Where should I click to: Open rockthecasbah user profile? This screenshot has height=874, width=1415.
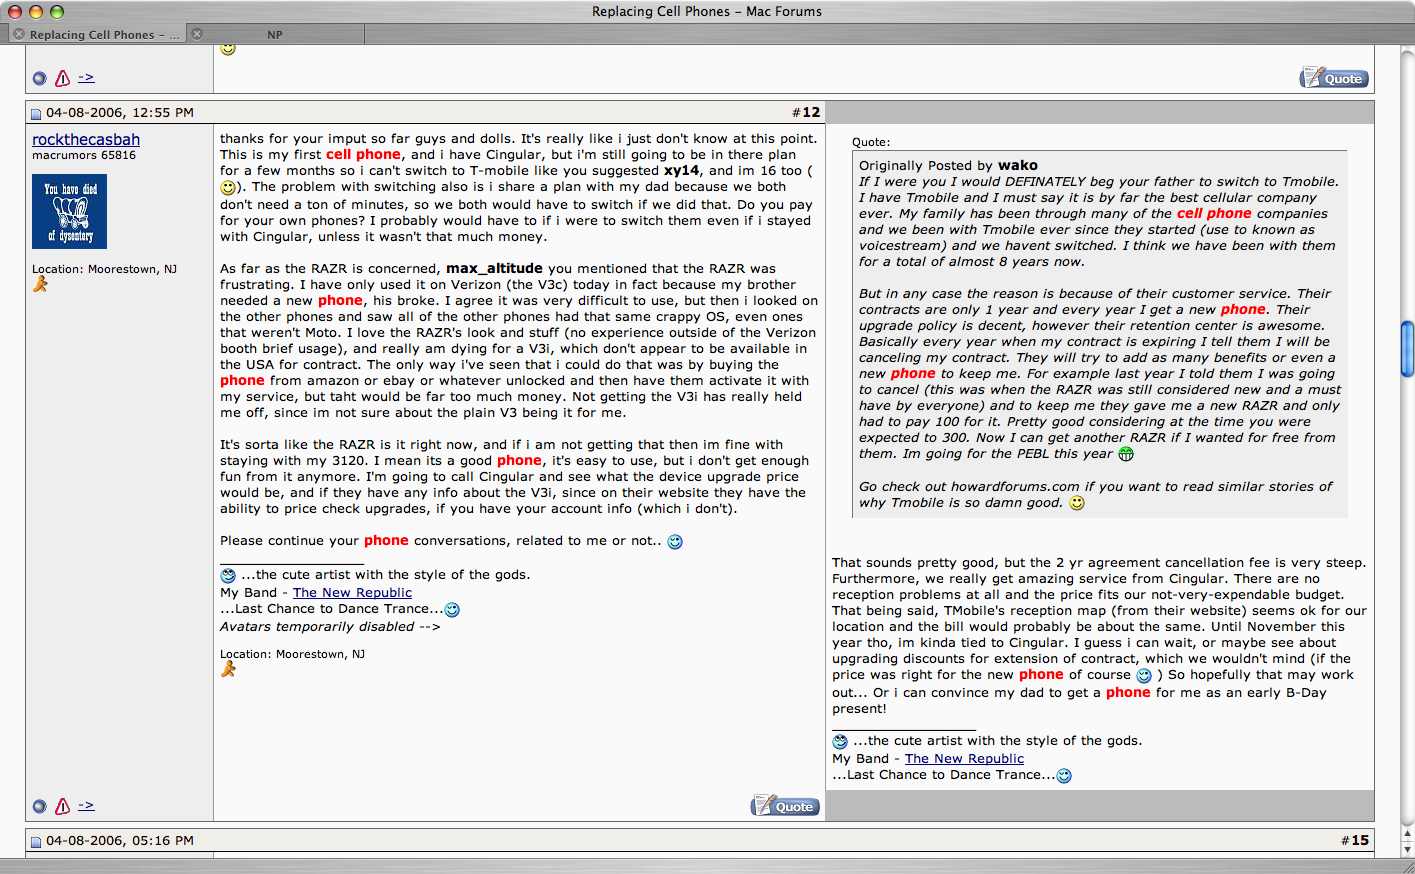86,140
